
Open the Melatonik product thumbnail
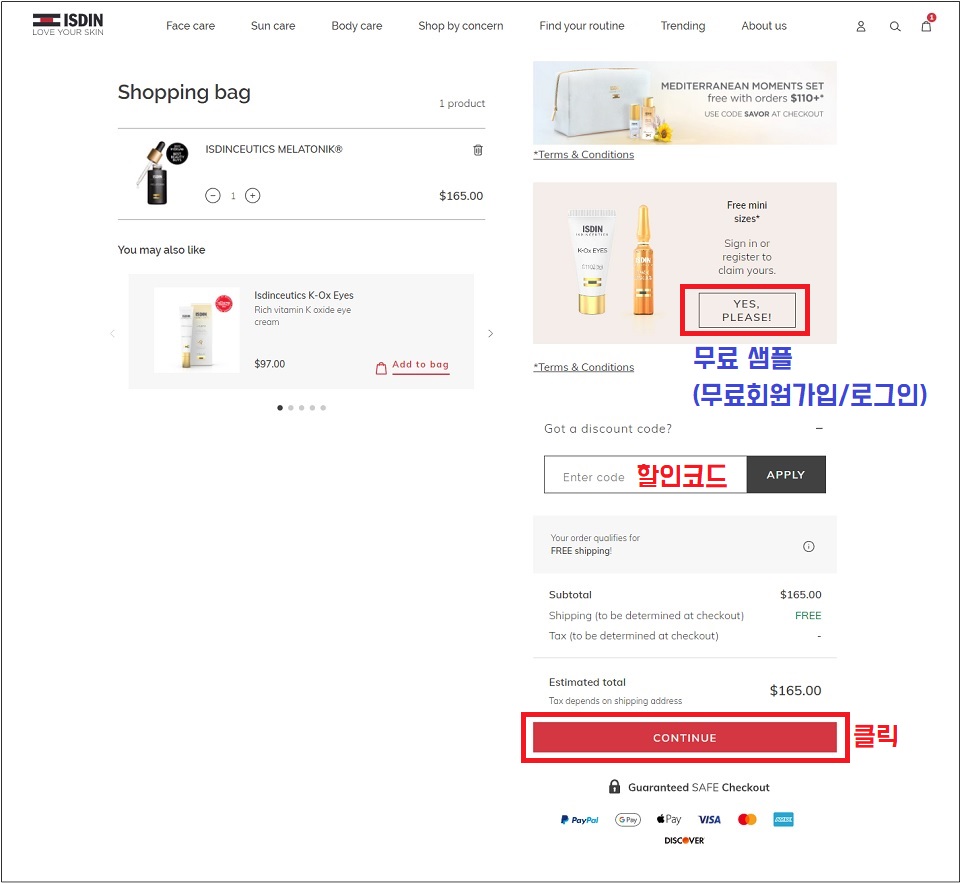[x=160, y=173]
